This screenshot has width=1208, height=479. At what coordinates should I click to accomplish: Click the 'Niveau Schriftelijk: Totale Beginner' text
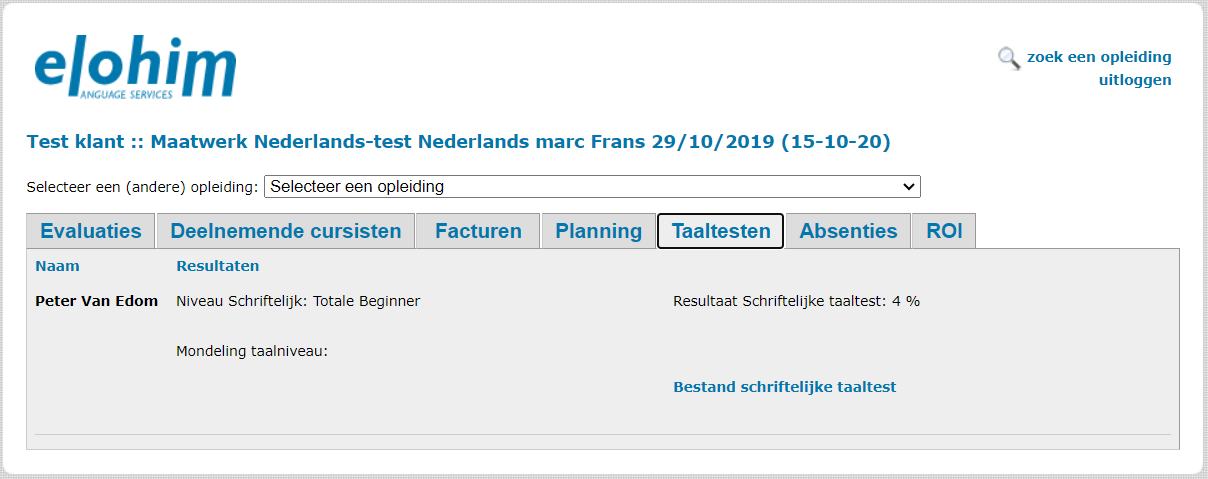click(298, 301)
